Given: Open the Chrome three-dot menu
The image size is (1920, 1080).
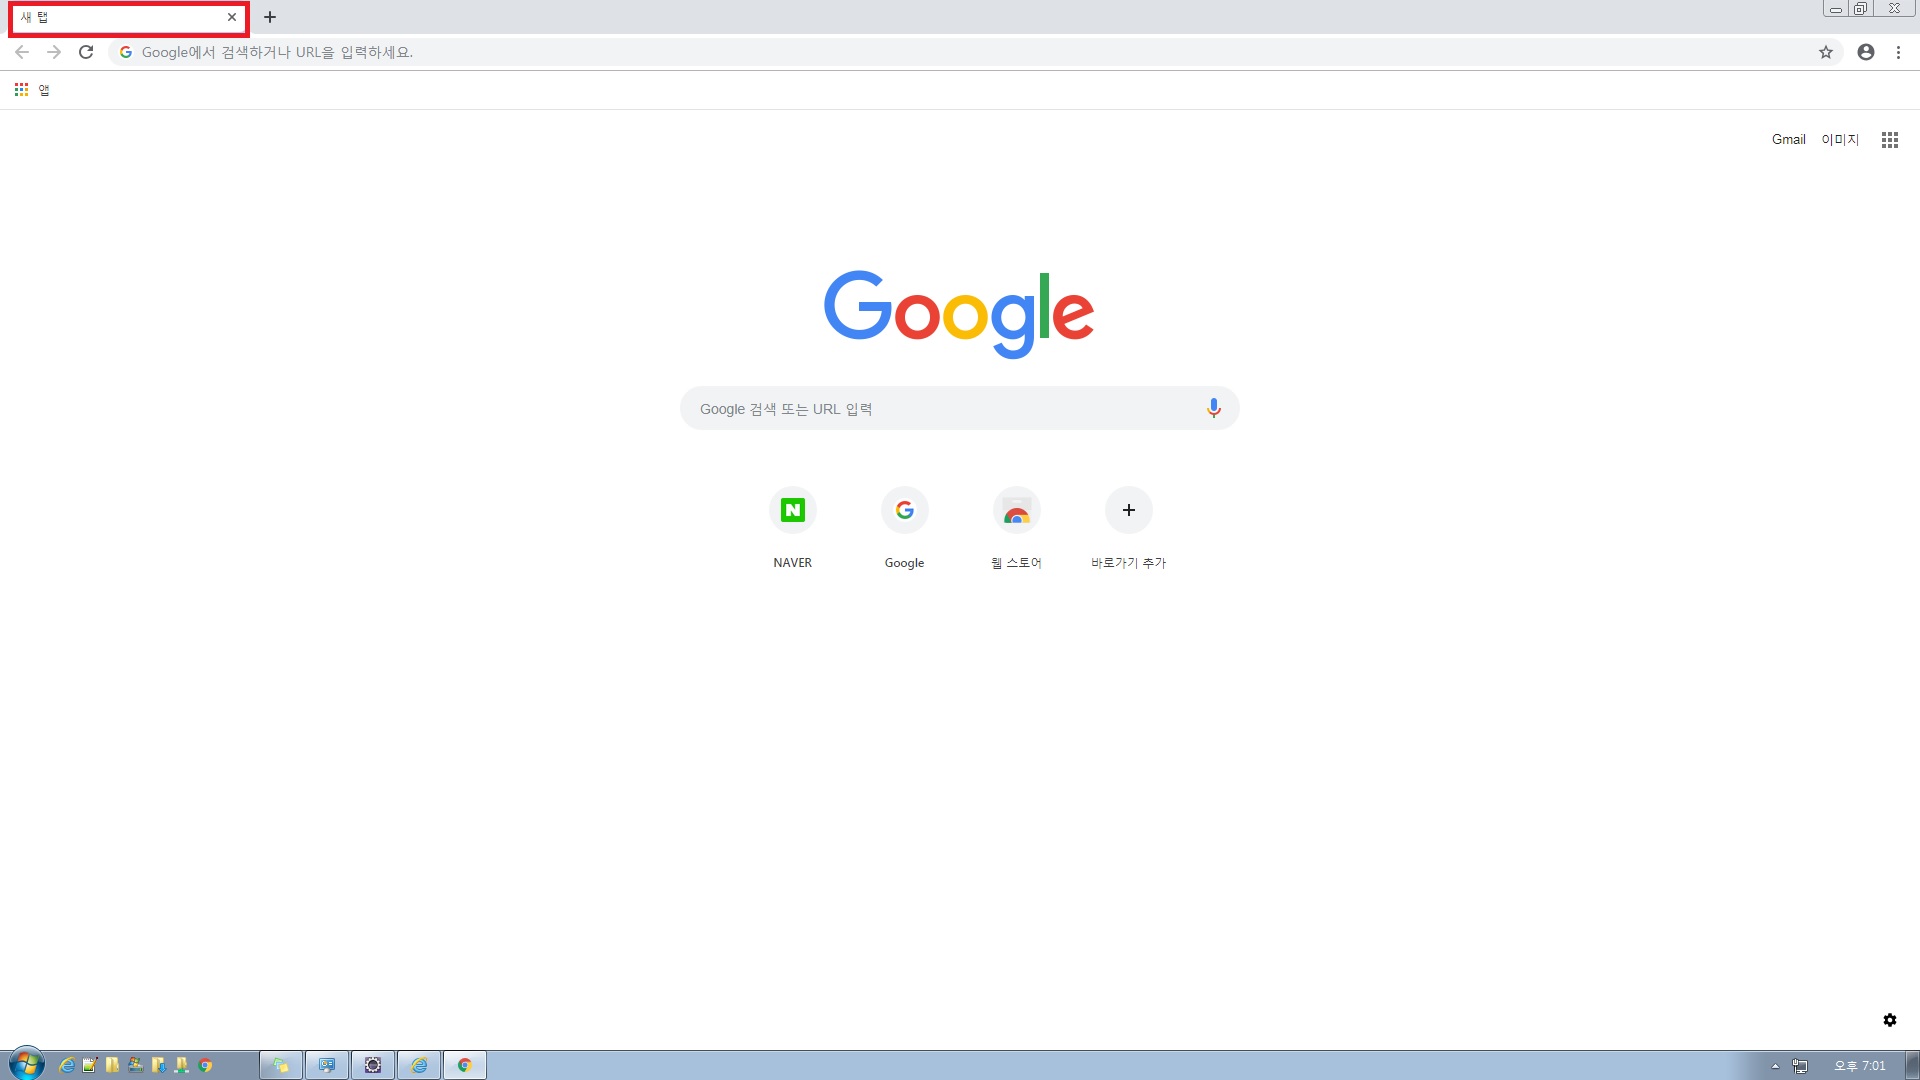Looking at the screenshot, I should (1898, 52).
